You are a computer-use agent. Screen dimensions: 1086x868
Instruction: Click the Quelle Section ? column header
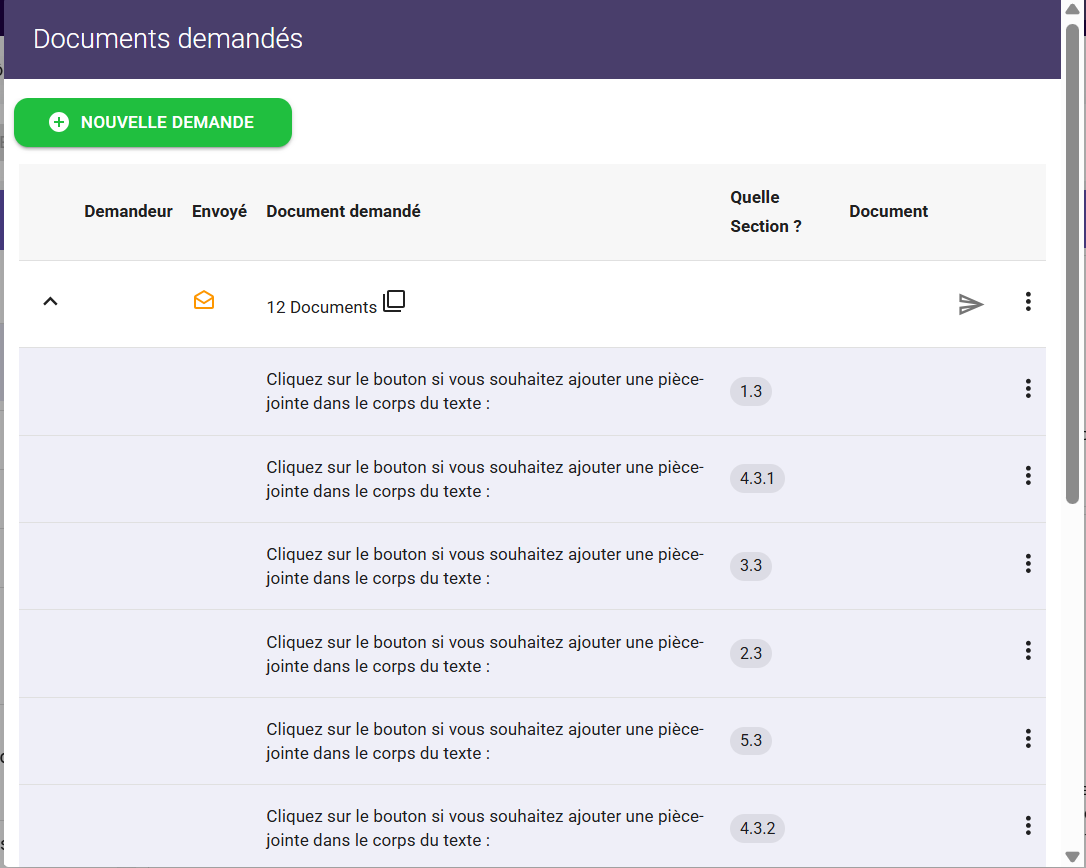pyautogui.click(x=766, y=212)
